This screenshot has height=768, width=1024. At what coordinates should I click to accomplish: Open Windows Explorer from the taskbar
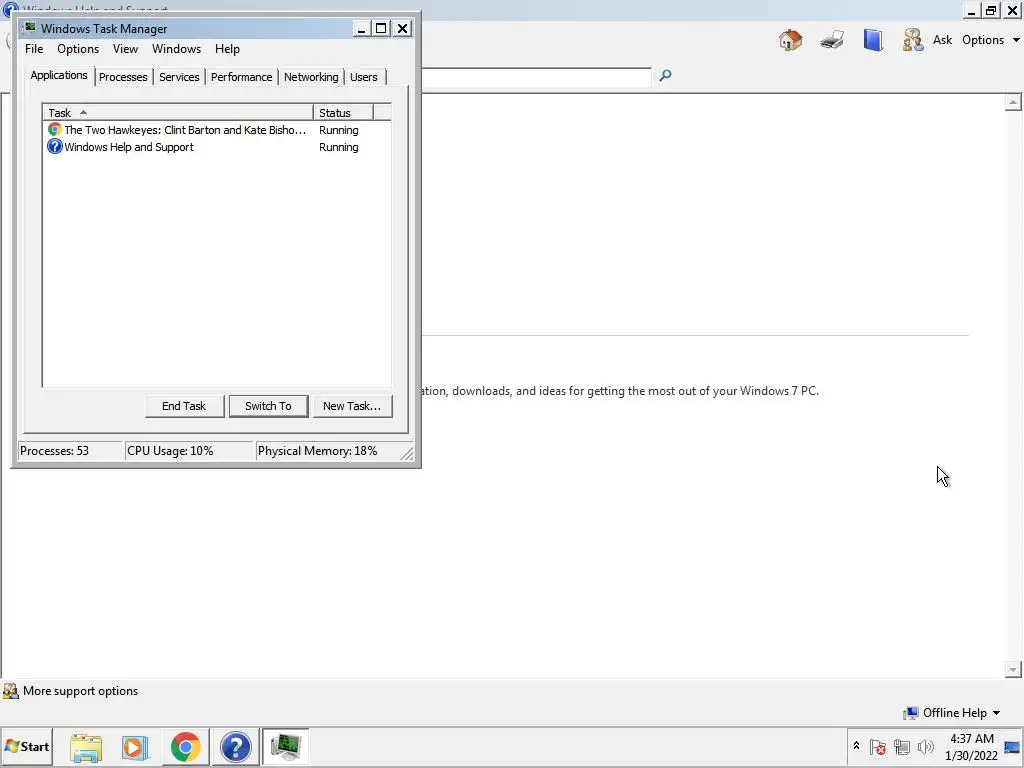[x=86, y=747]
